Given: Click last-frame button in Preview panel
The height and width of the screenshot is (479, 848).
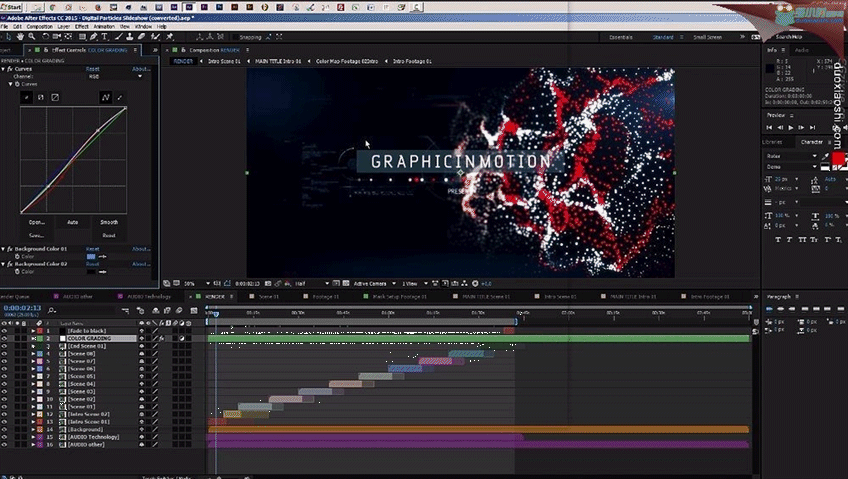Looking at the screenshot, I should (x=812, y=128).
